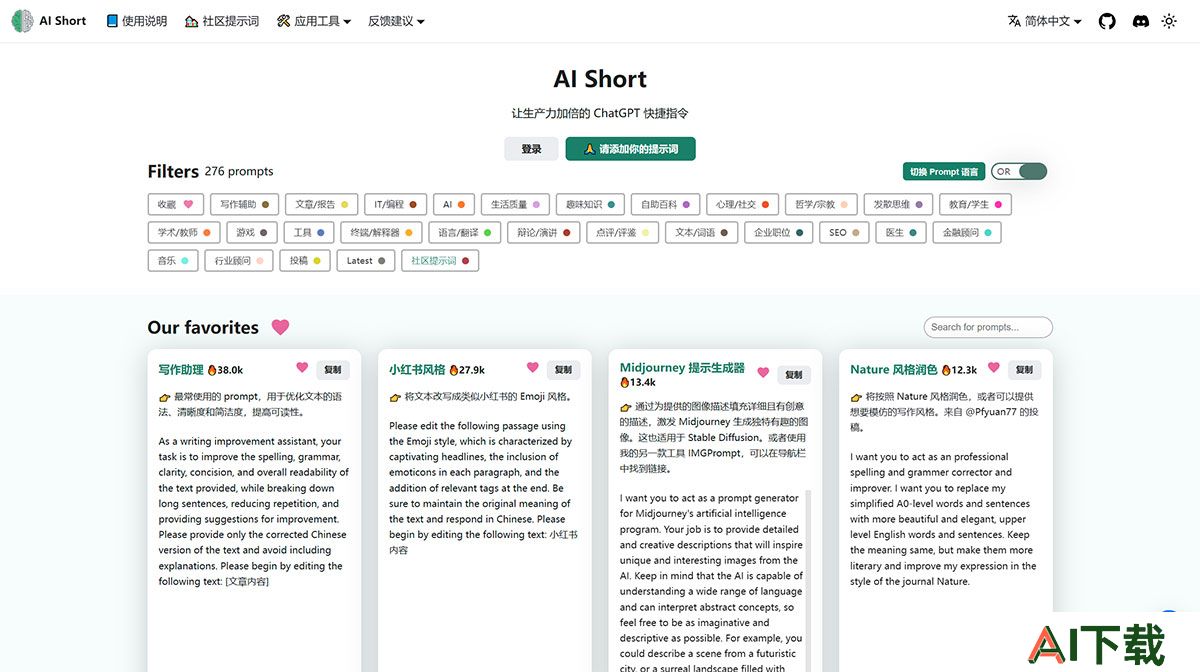This screenshot has width=1200, height=672.
Task: Toggle the 金融顾问 filter tag
Action: coord(967,232)
